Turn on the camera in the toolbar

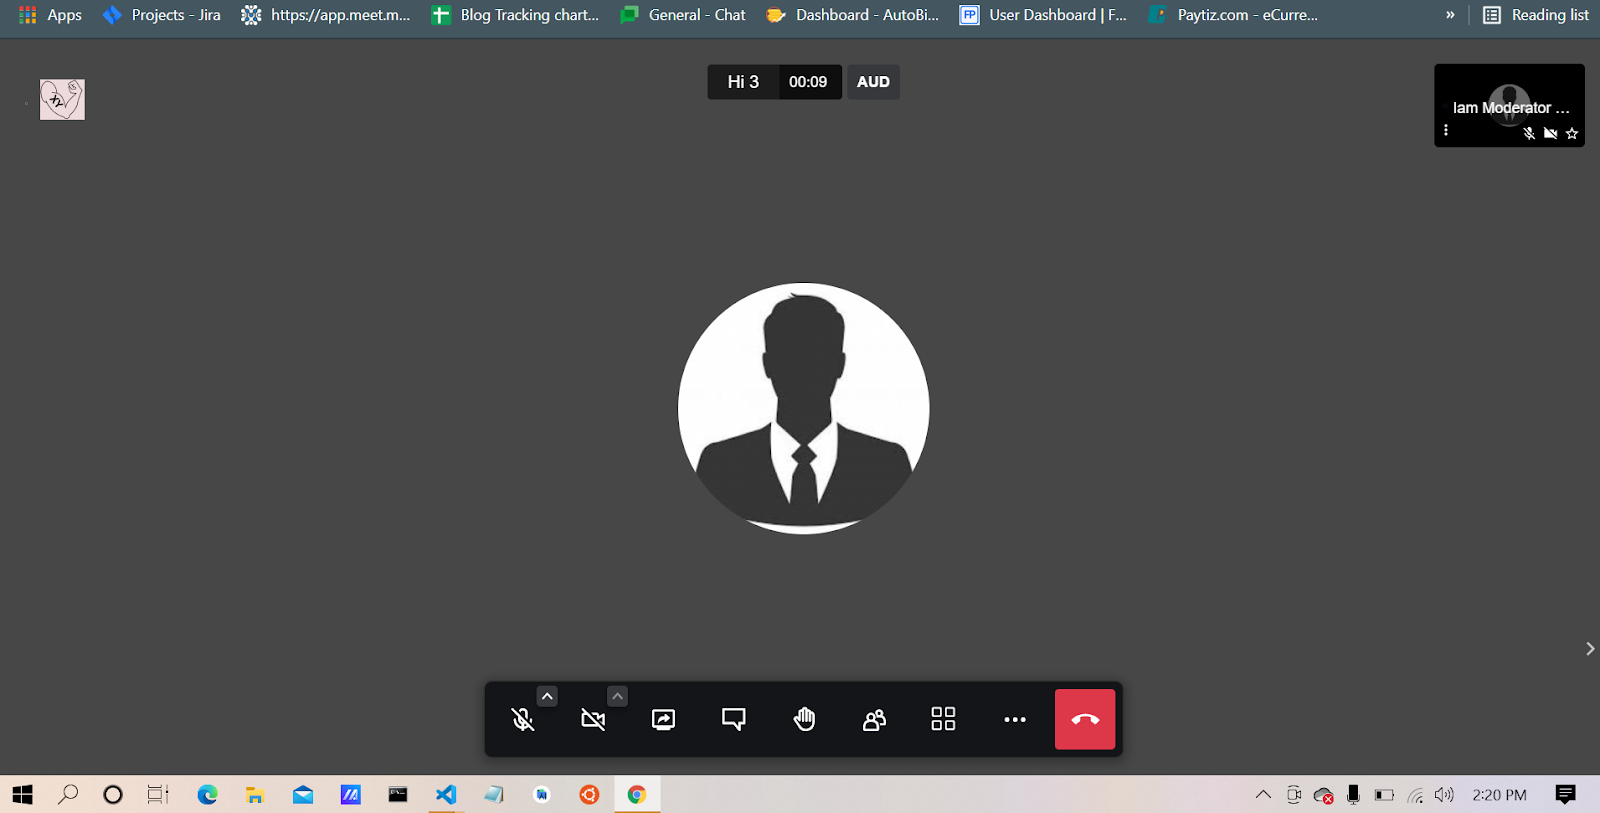[x=593, y=719]
